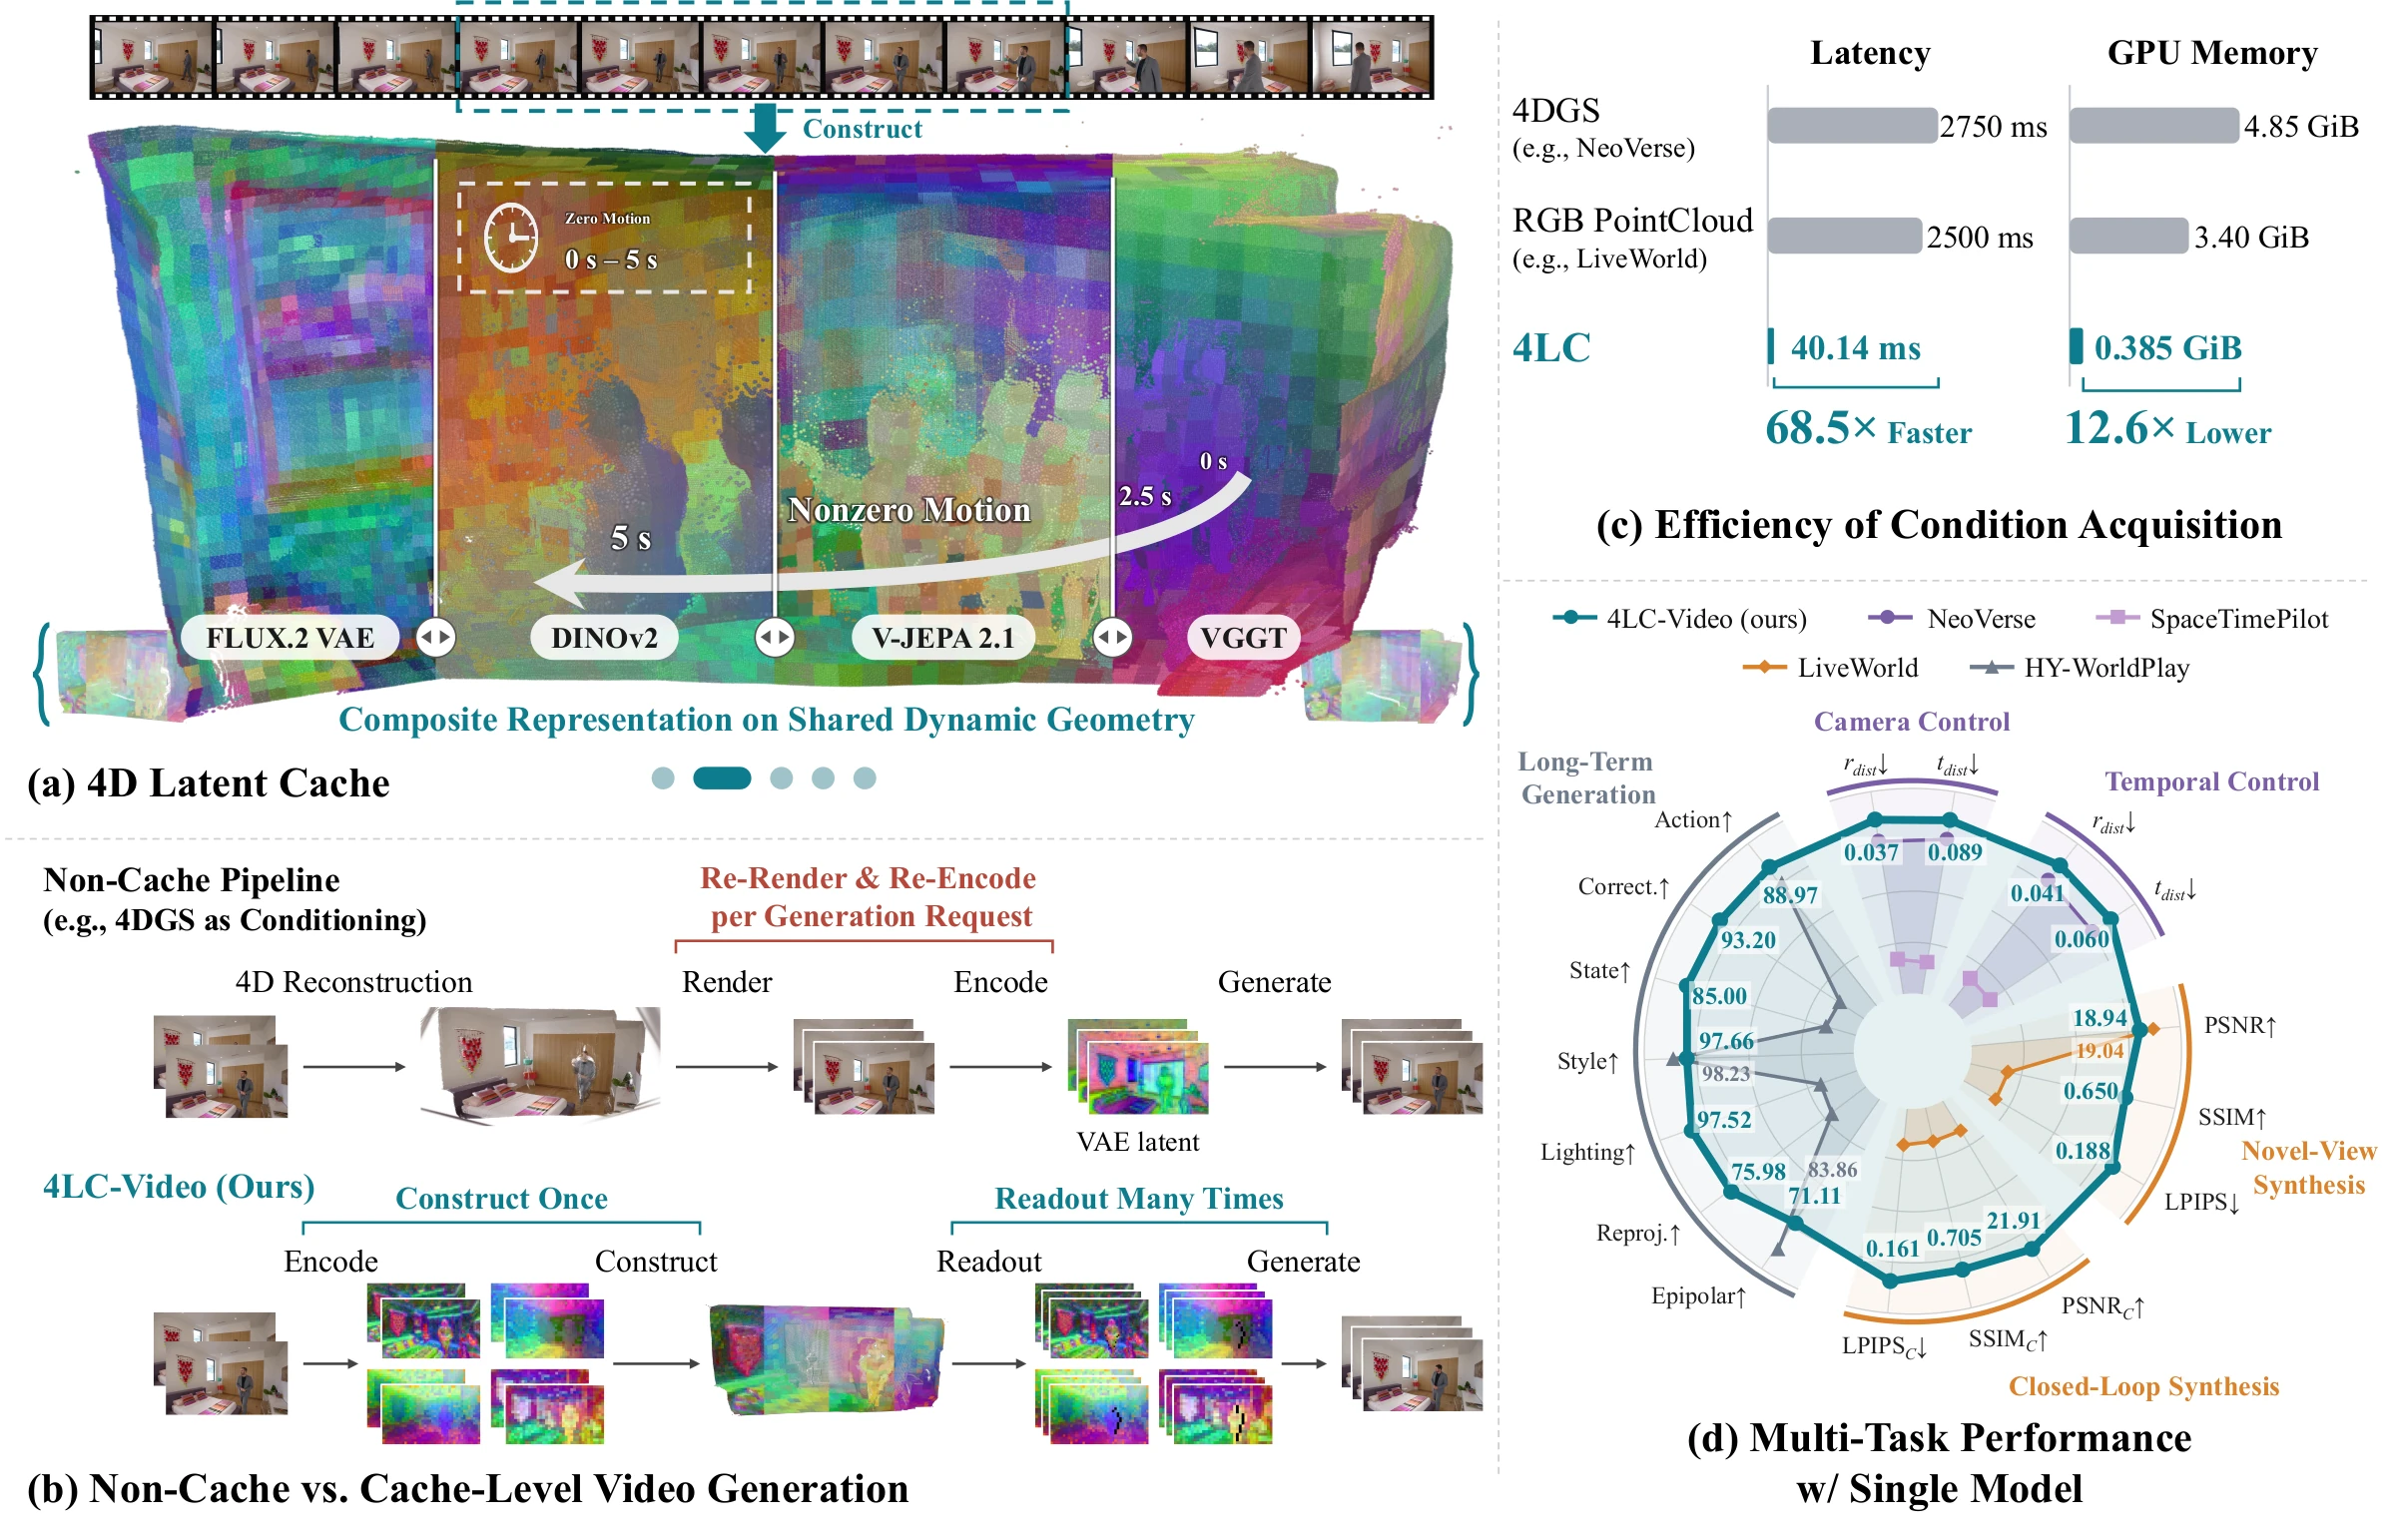Screen dimensions: 2396x1540
Task: Click the slider handle between V-JEPA 2.1 and VGGT
Action: tap(1113, 637)
